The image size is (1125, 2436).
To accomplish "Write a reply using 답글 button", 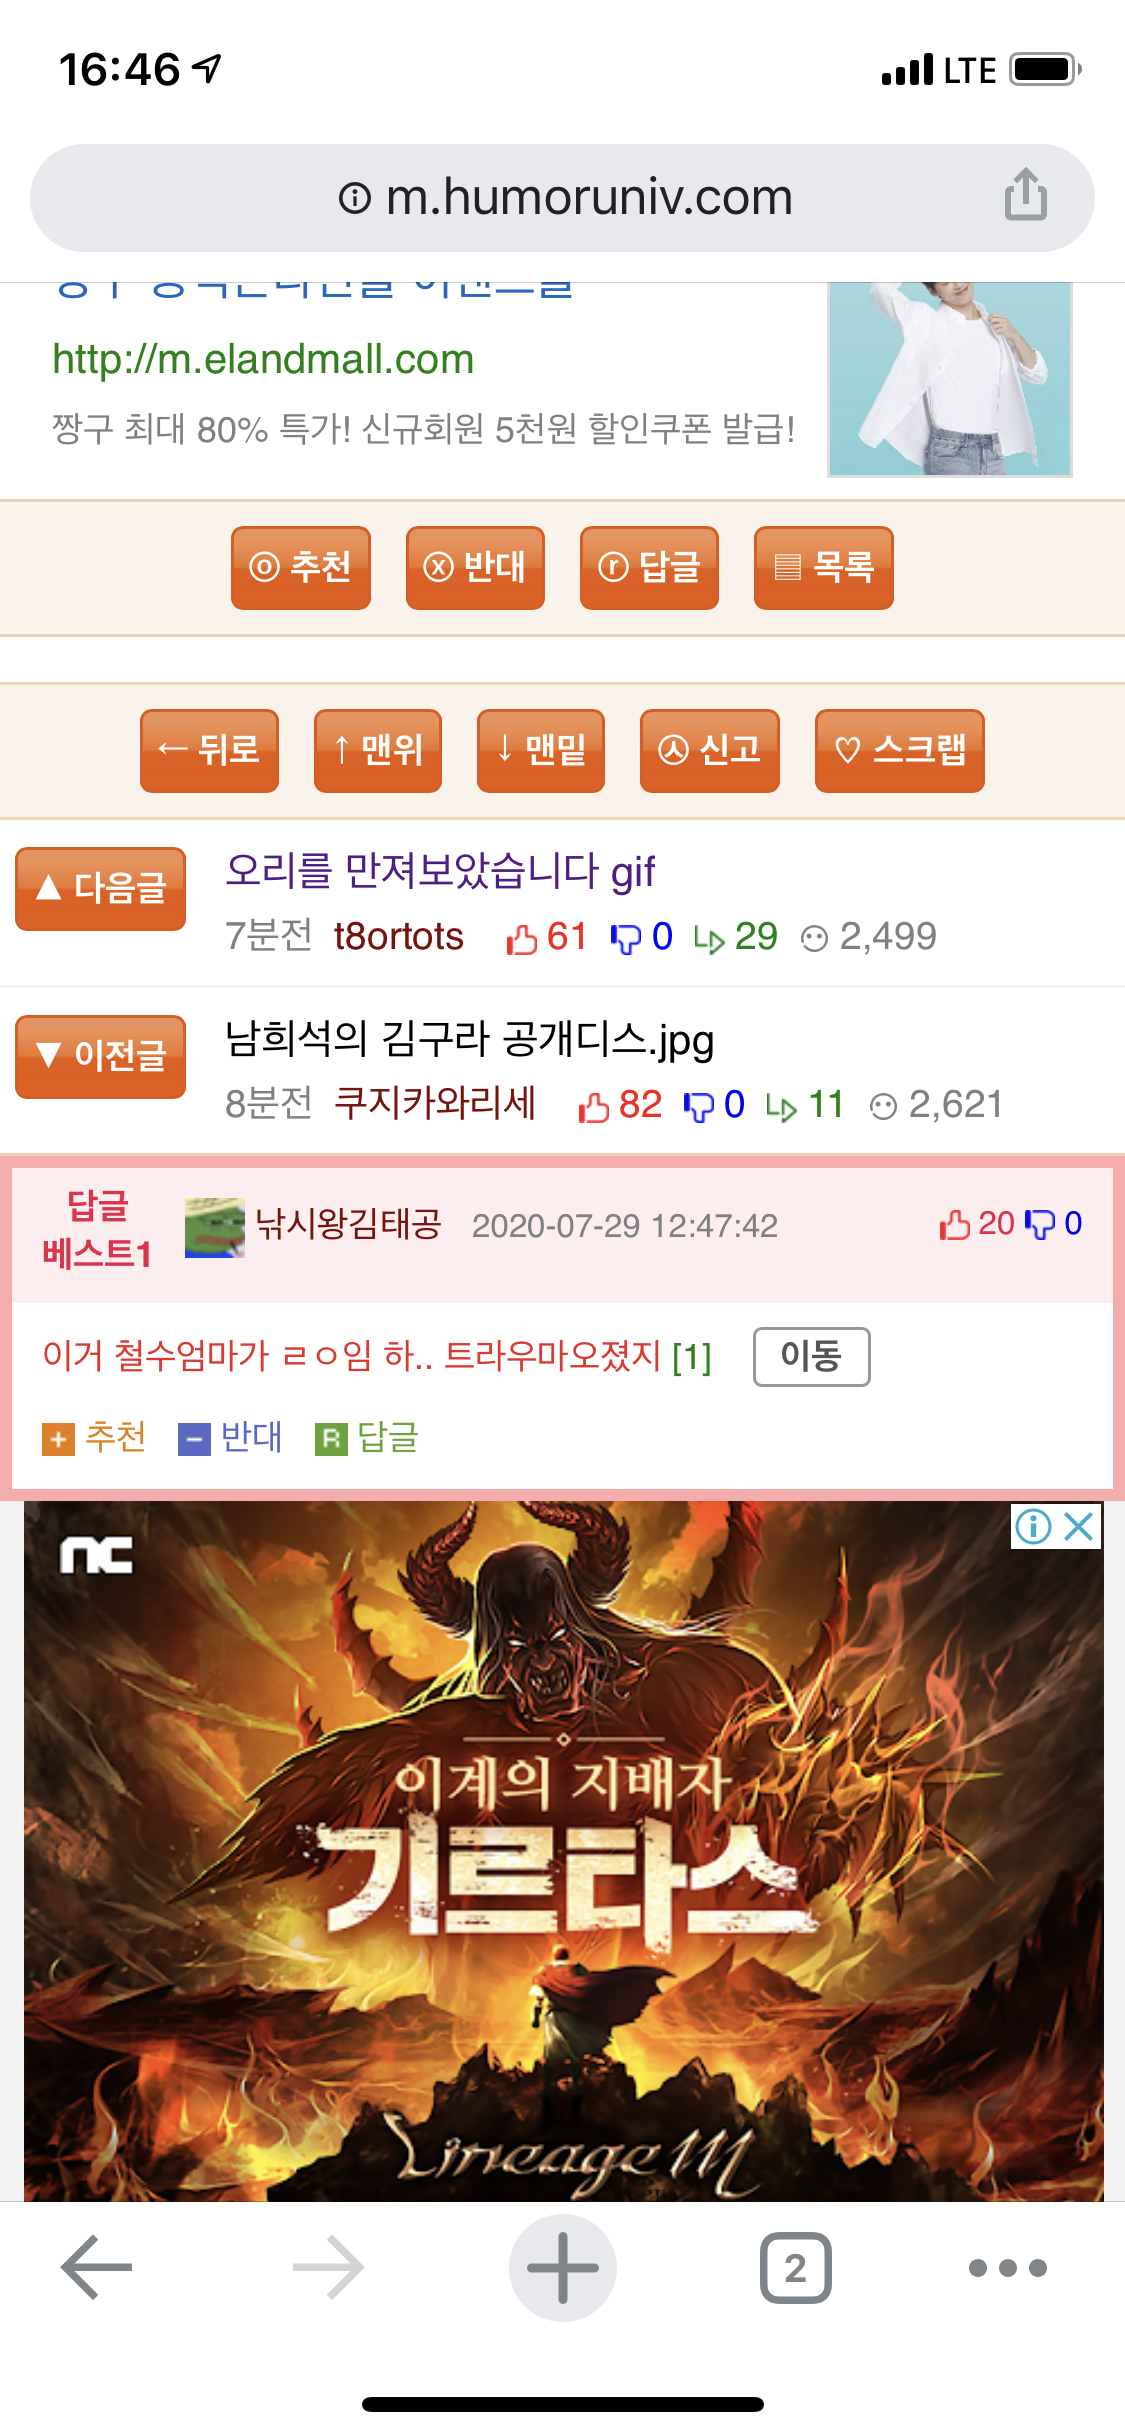I will pos(649,567).
